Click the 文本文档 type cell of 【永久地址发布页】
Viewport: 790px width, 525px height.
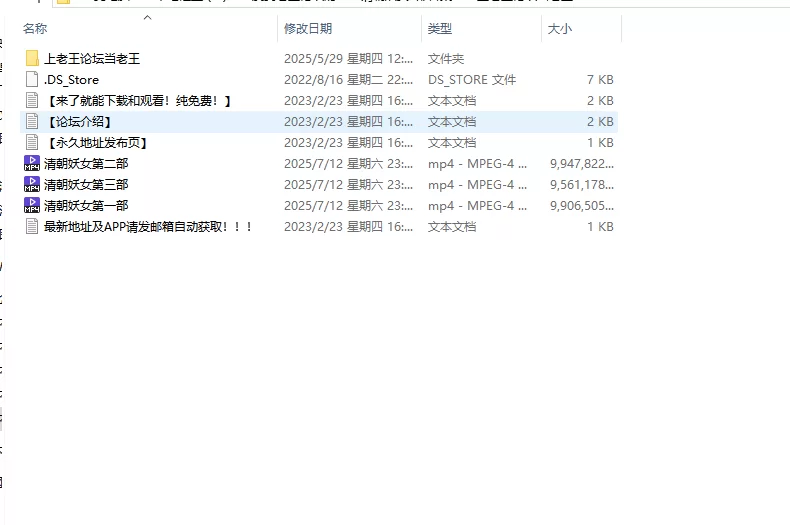click(452, 143)
